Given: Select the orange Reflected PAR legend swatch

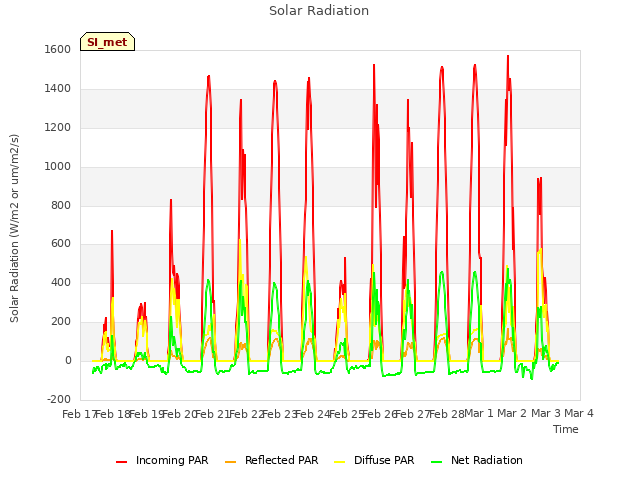Looking at the screenshot, I should [x=231, y=462].
